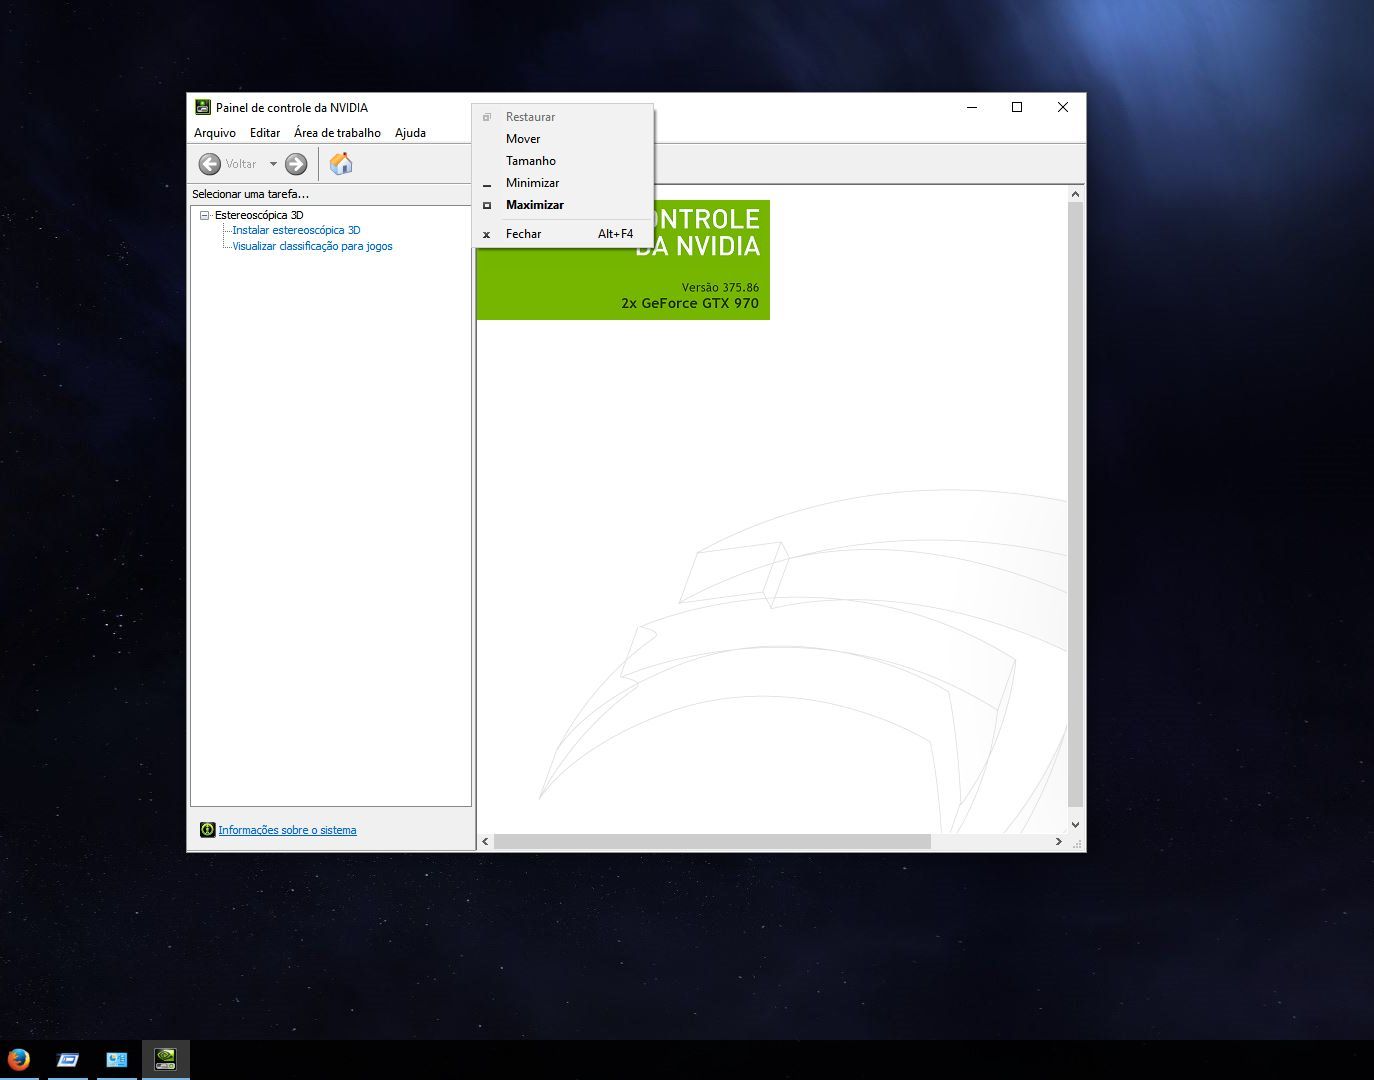Choose Tamanho in the system menu

tap(563, 161)
